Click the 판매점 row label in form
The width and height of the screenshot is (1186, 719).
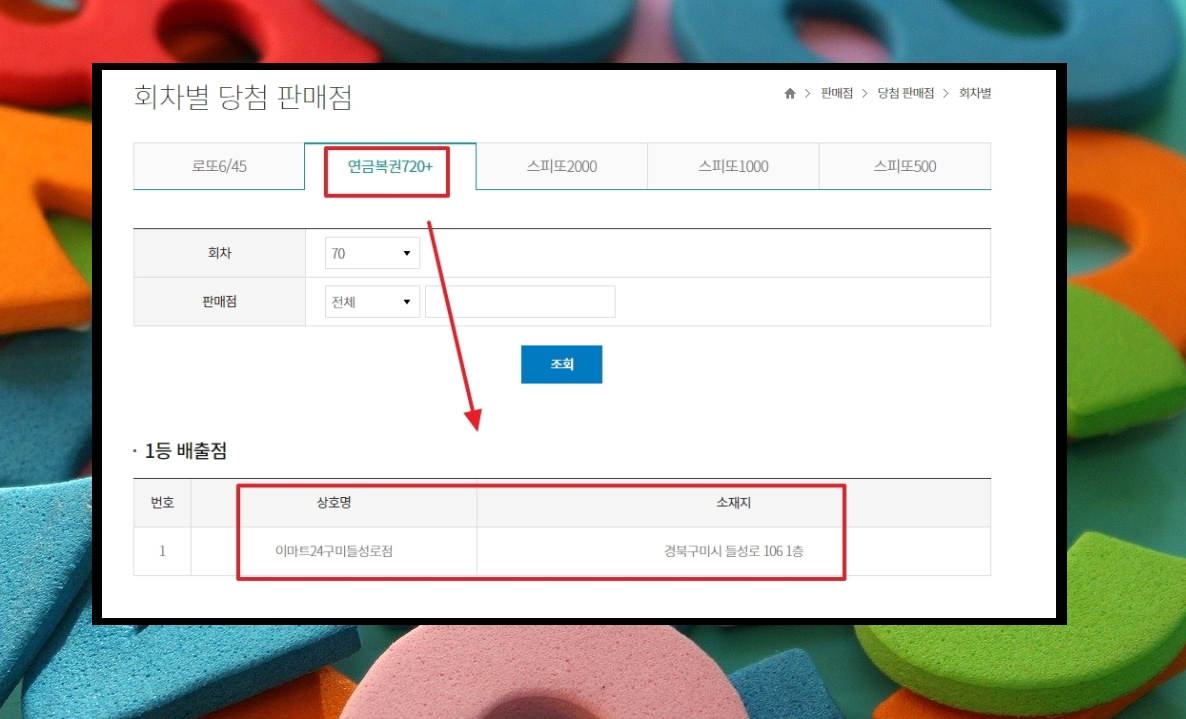tap(219, 302)
